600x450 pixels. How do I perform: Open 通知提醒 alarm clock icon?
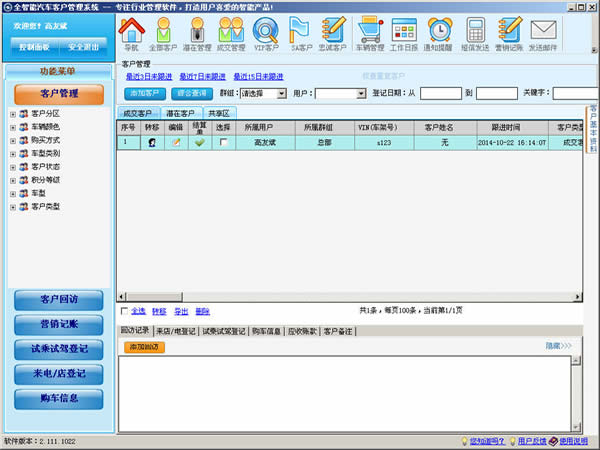[440, 29]
